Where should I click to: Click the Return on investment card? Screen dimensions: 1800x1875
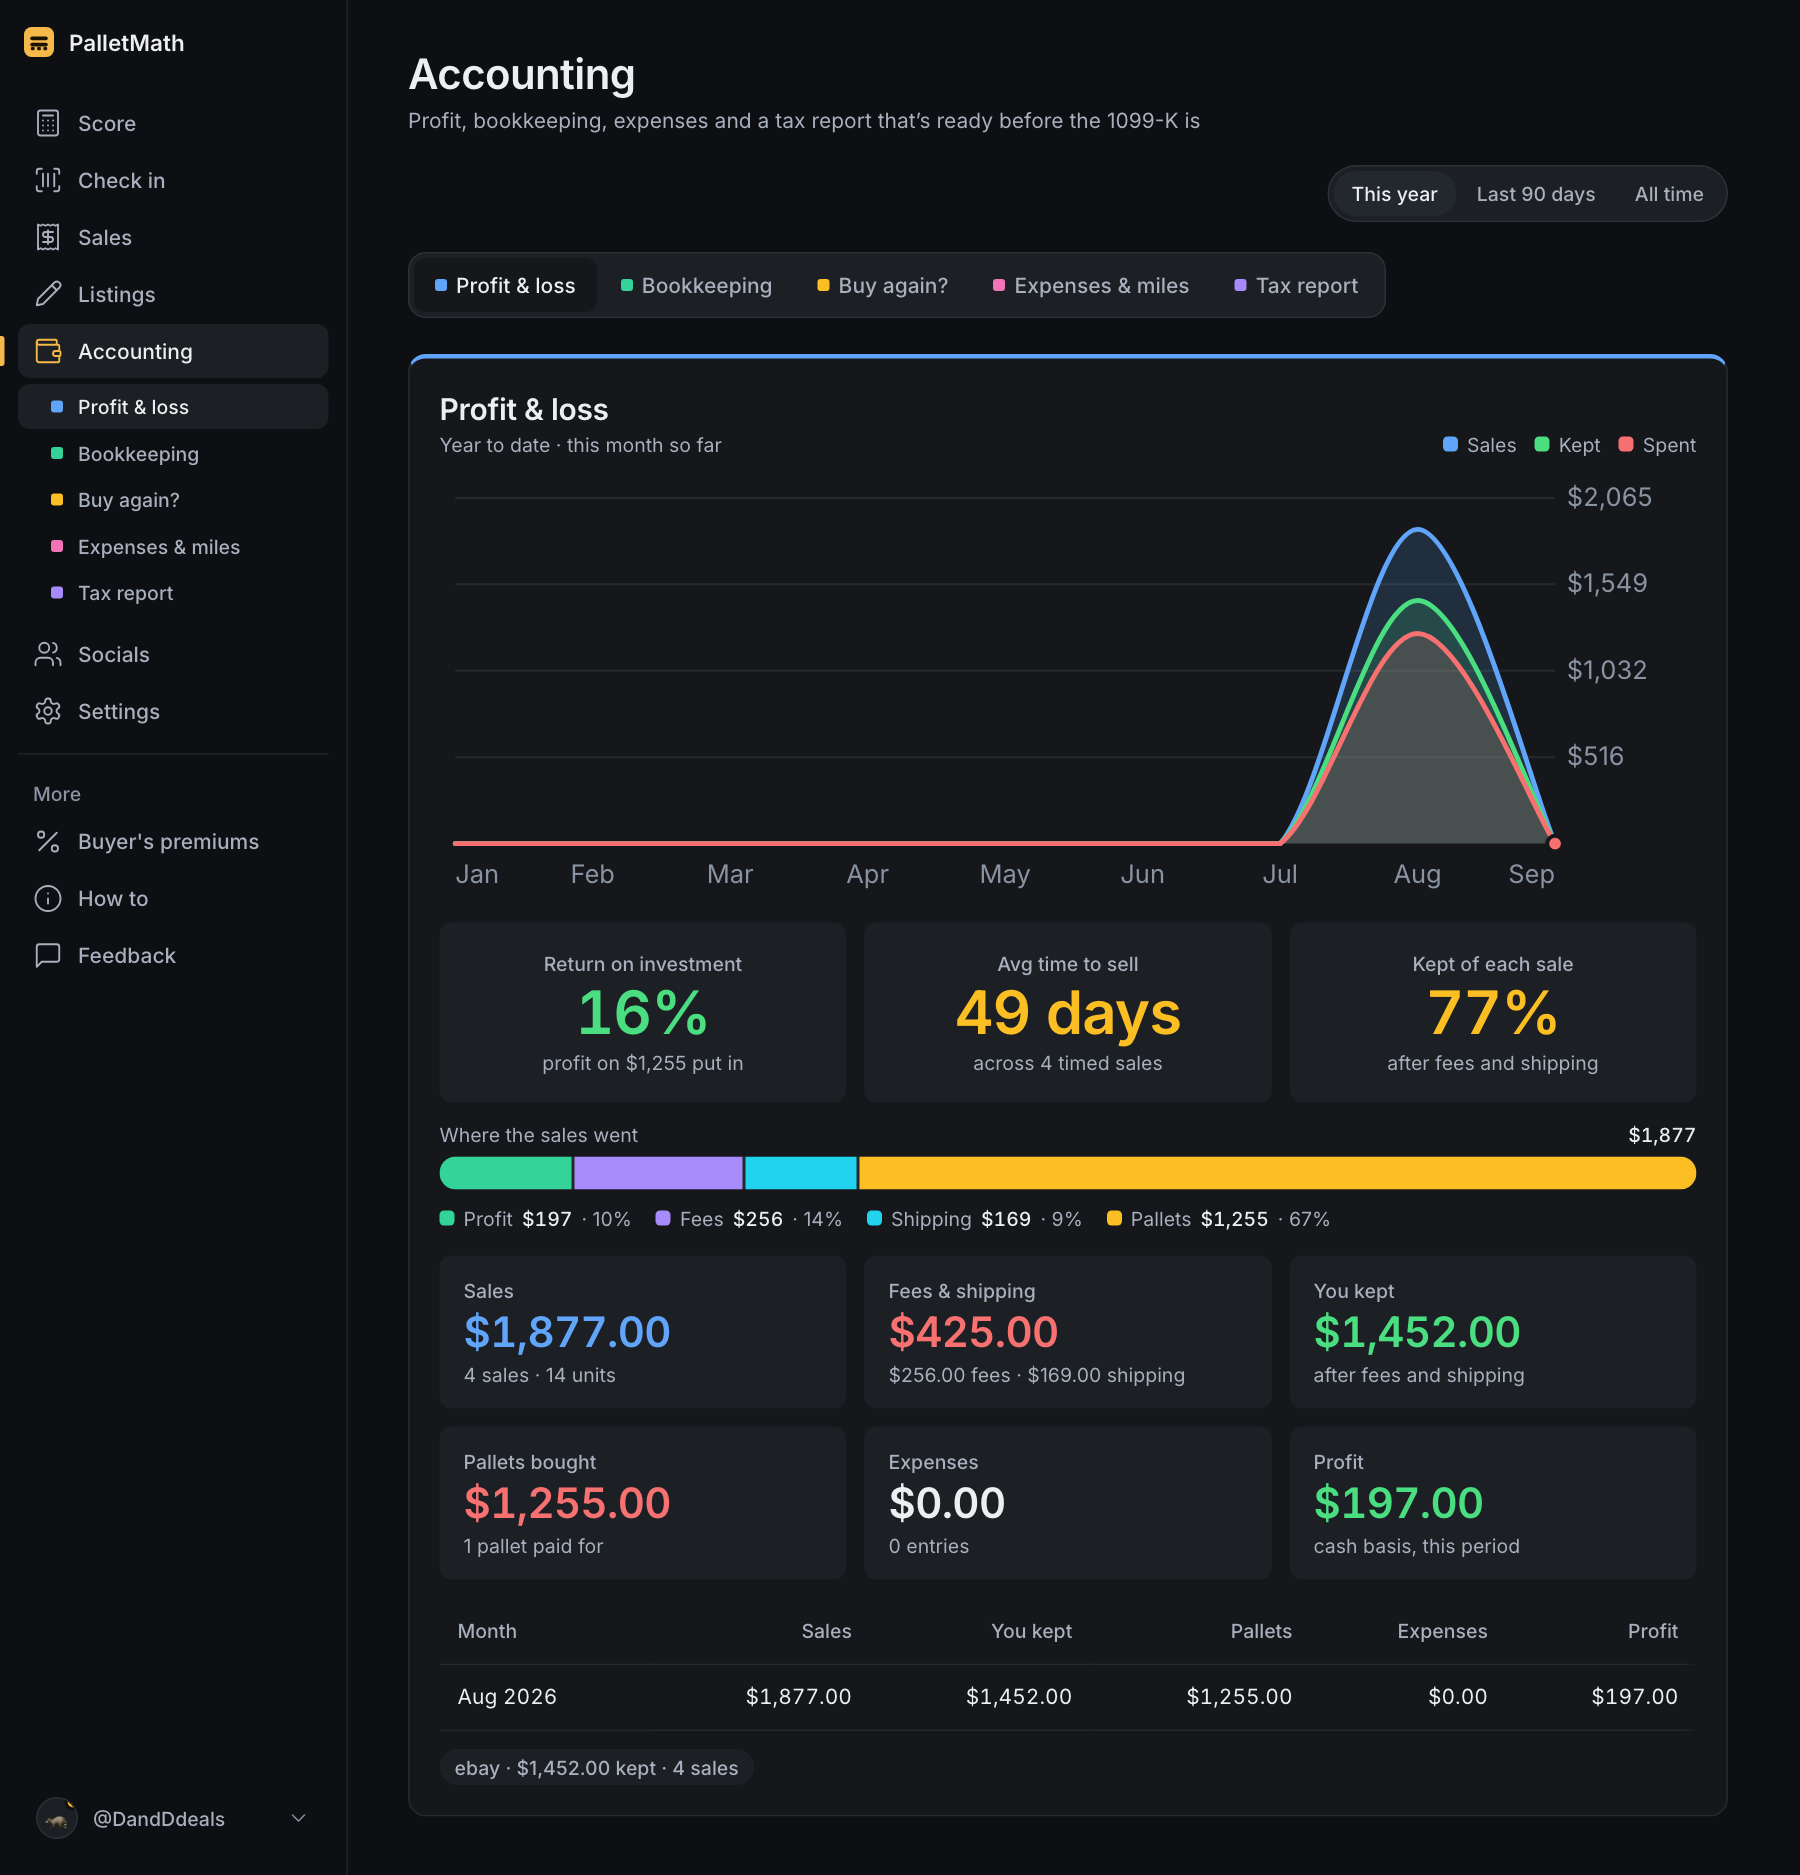pos(643,1012)
